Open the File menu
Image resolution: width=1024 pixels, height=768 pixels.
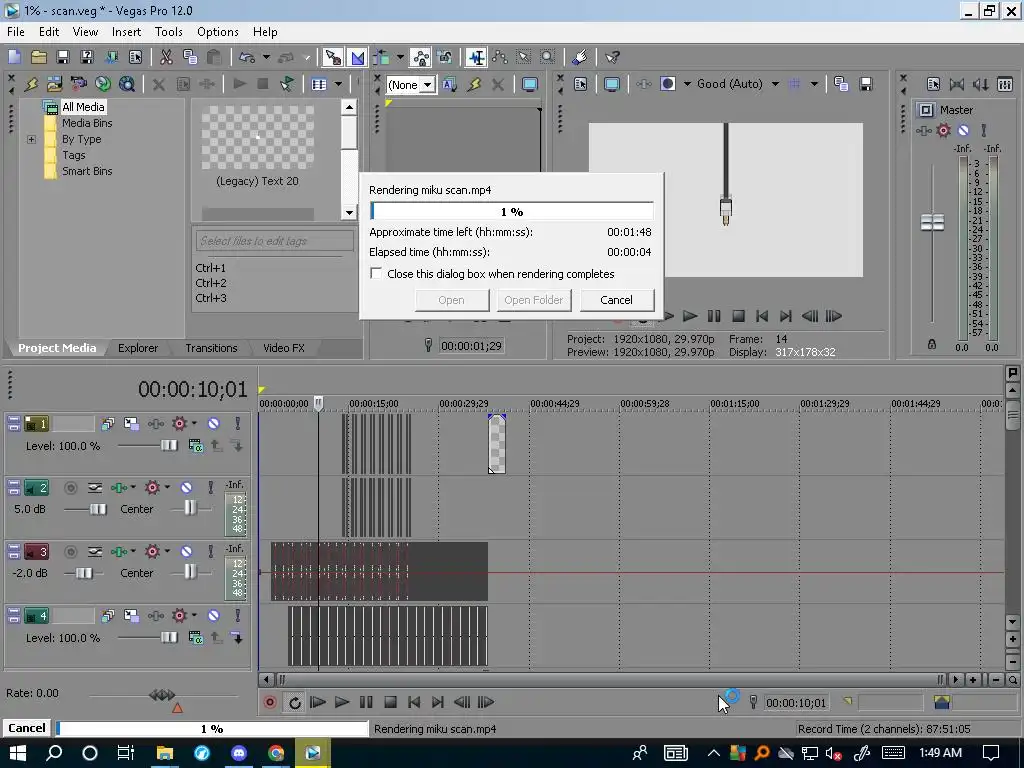coord(16,32)
